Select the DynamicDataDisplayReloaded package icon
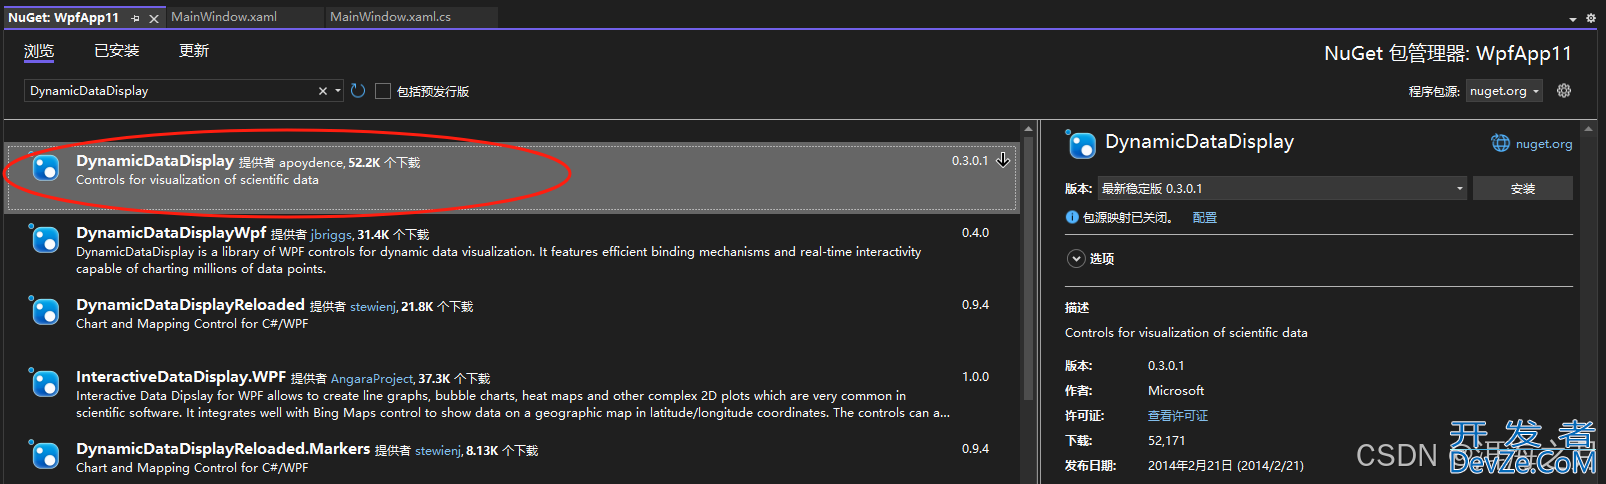 [x=44, y=312]
